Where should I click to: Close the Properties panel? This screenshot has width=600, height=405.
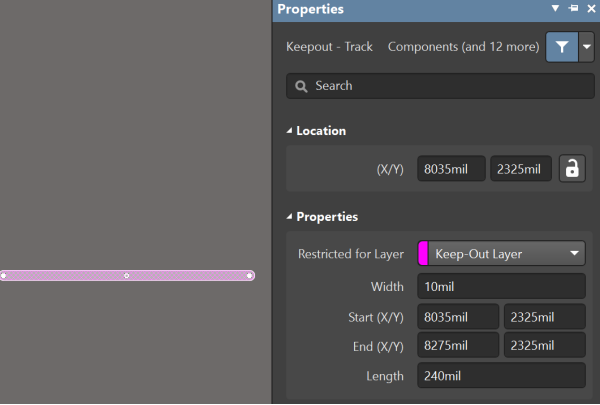(x=589, y=9)
